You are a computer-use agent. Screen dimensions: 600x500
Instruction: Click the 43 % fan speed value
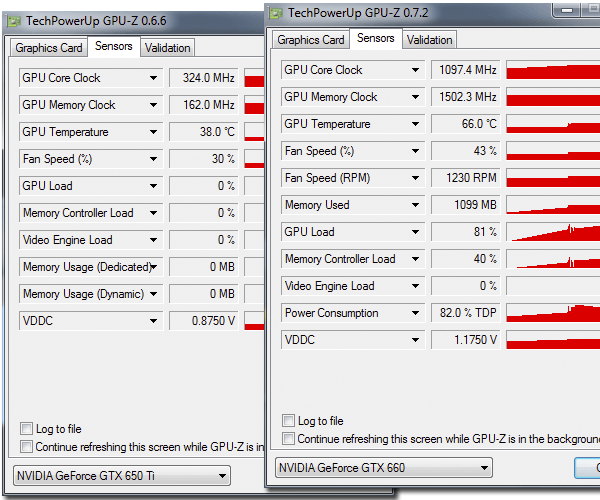click(x=466, y=151)
